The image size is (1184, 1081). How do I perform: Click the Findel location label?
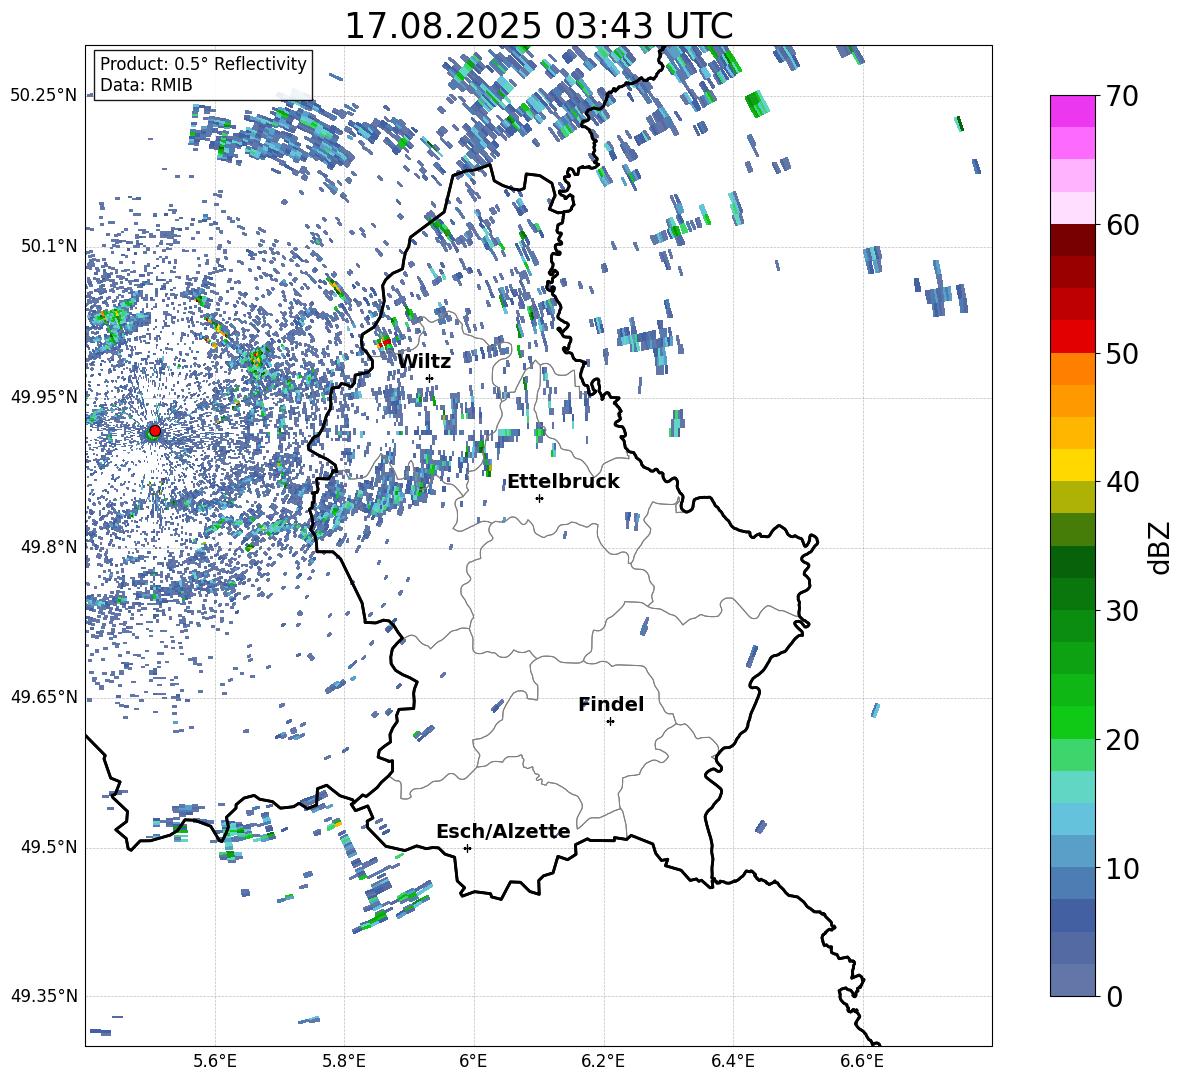[x=611, y=704]
